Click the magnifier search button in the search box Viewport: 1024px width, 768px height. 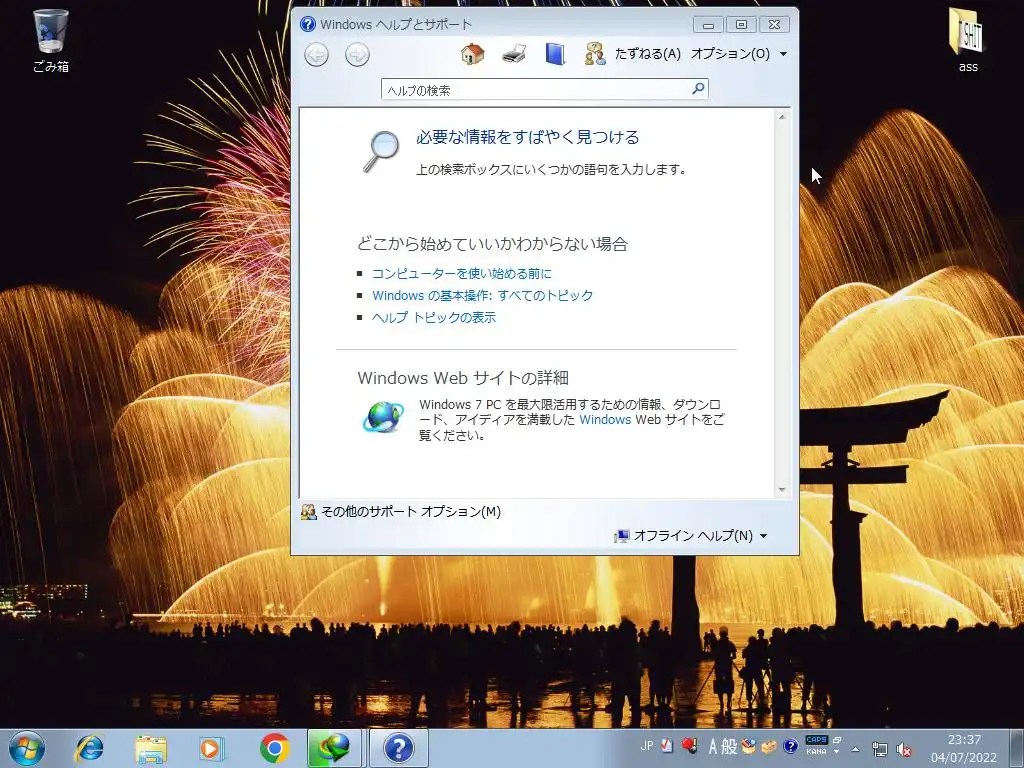click(x=698, y=88)
